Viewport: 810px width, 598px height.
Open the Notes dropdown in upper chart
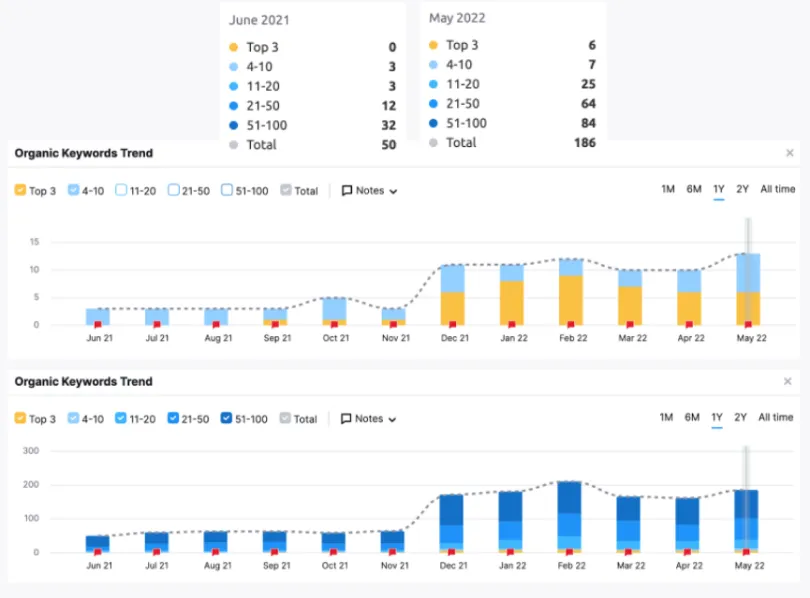click(369, 191)
